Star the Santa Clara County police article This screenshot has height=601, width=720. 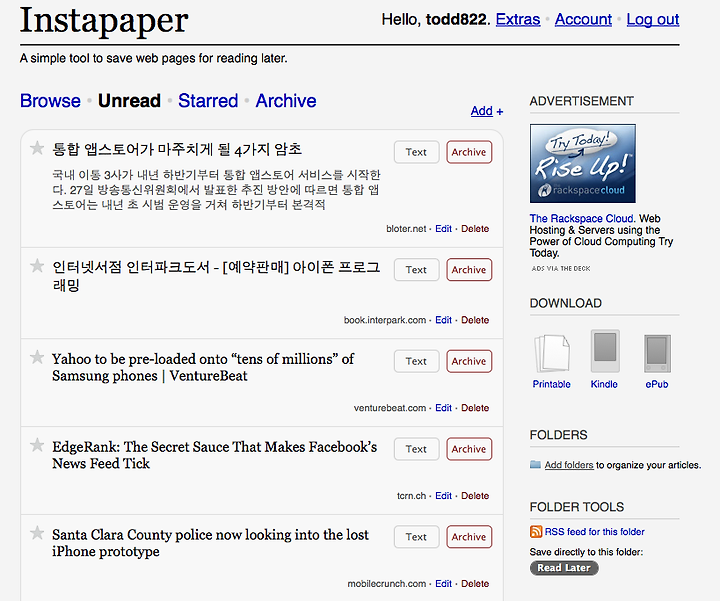(37, 533)
